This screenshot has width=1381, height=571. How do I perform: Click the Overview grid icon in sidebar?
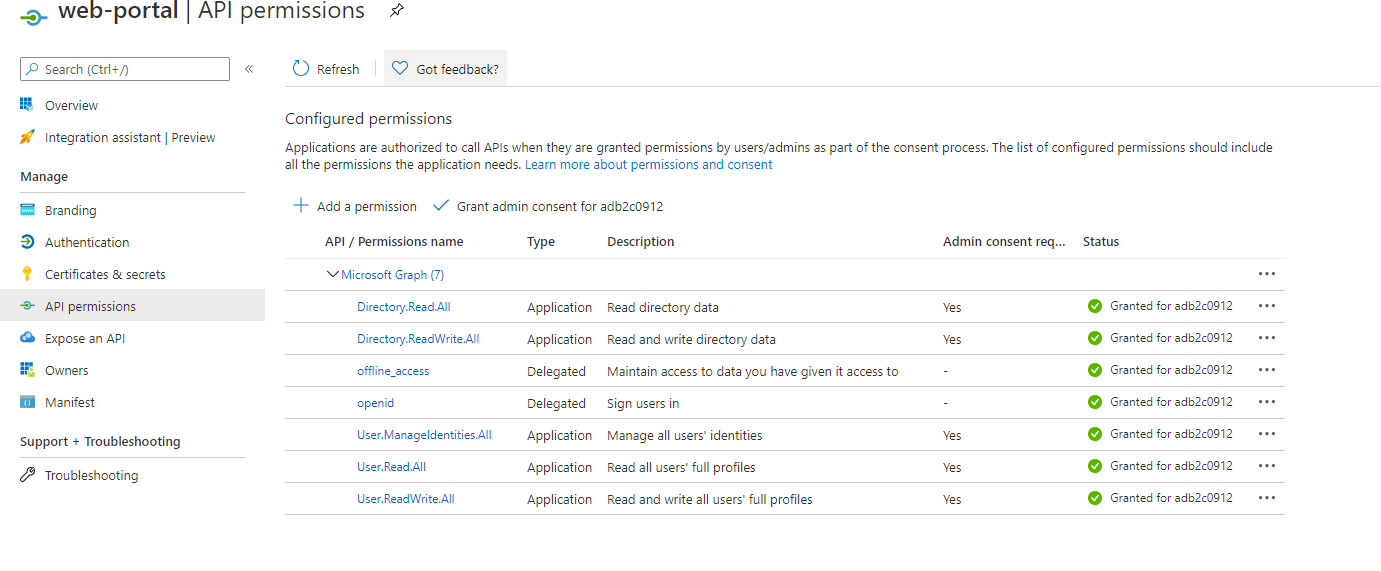coord(27,105)
